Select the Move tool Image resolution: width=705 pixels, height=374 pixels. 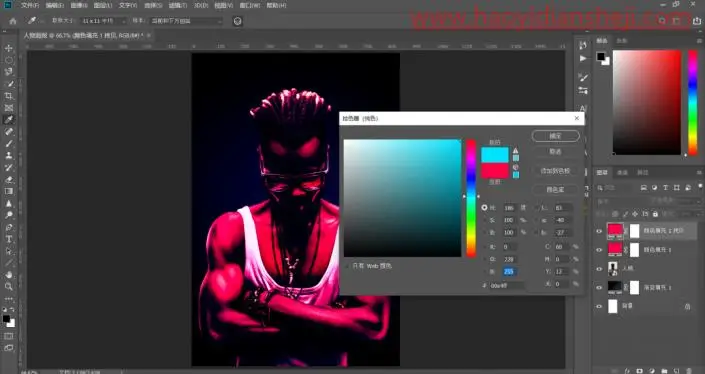(9, 48)
